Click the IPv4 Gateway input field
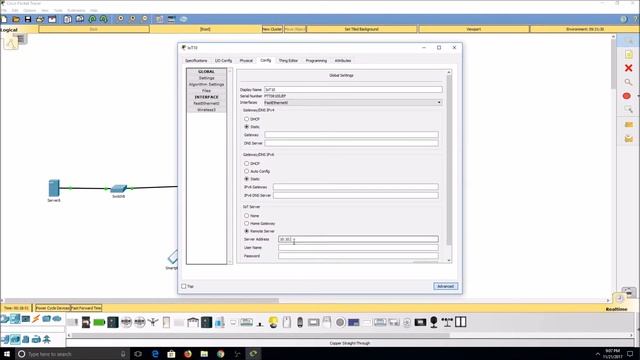The width and height of the screenshot is (640, 360). [x=351, y=134]
